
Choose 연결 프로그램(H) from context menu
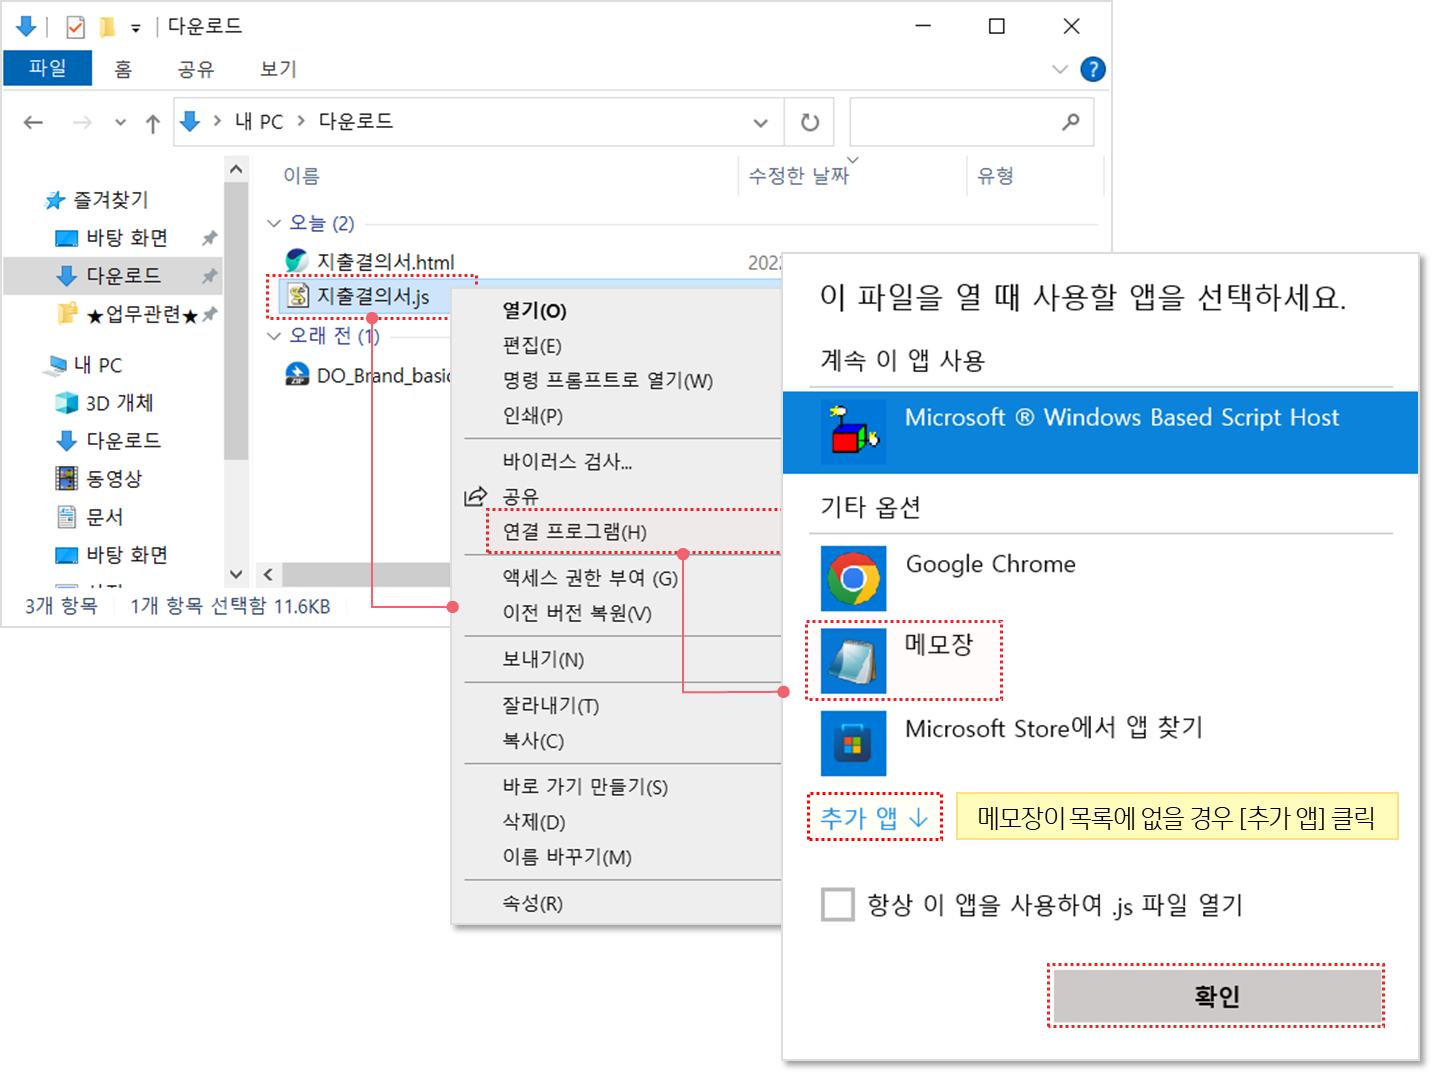(x=574, y=532)
